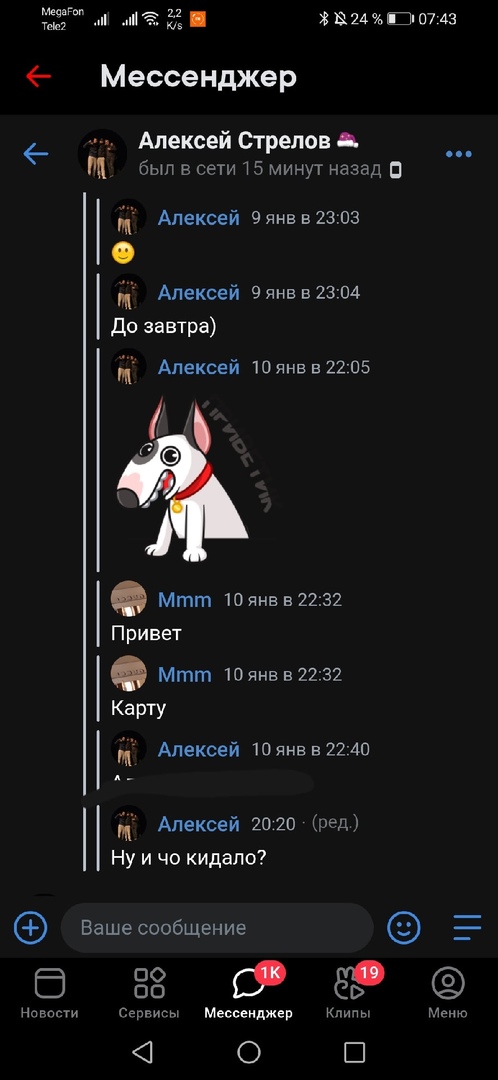Tap the Ваше сообщение input field
Image resolution: width=498 pixels, height=1080 pixels.
(x=217, y=928)
